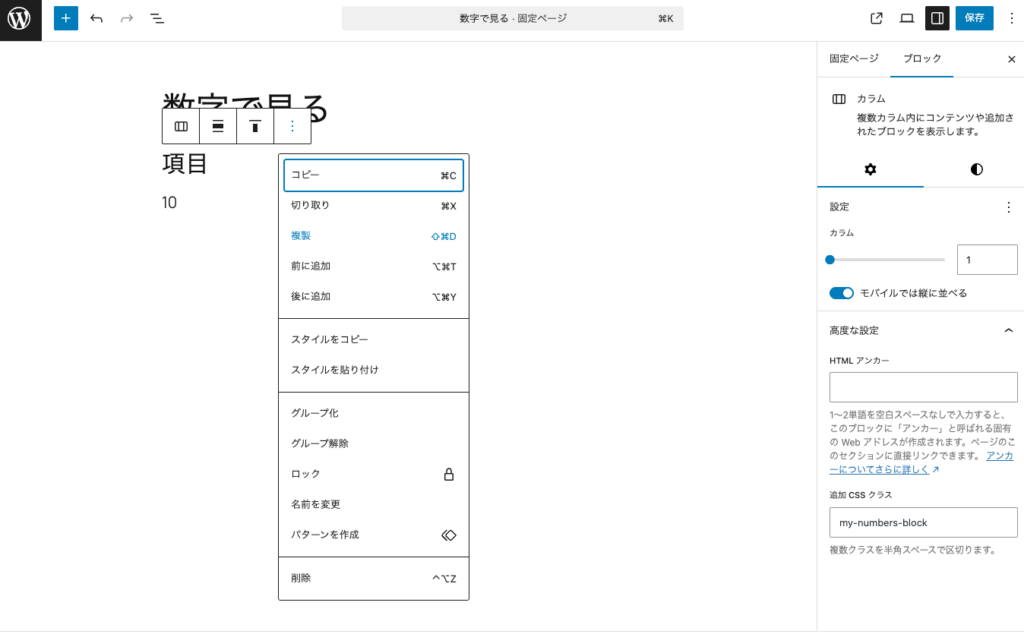Open the document overview list view
The height and width of the screenshot is (634, 1024).
click(x=157, y=18)
